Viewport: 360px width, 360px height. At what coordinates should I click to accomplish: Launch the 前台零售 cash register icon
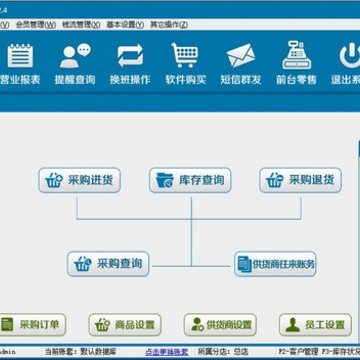(296, 63)
